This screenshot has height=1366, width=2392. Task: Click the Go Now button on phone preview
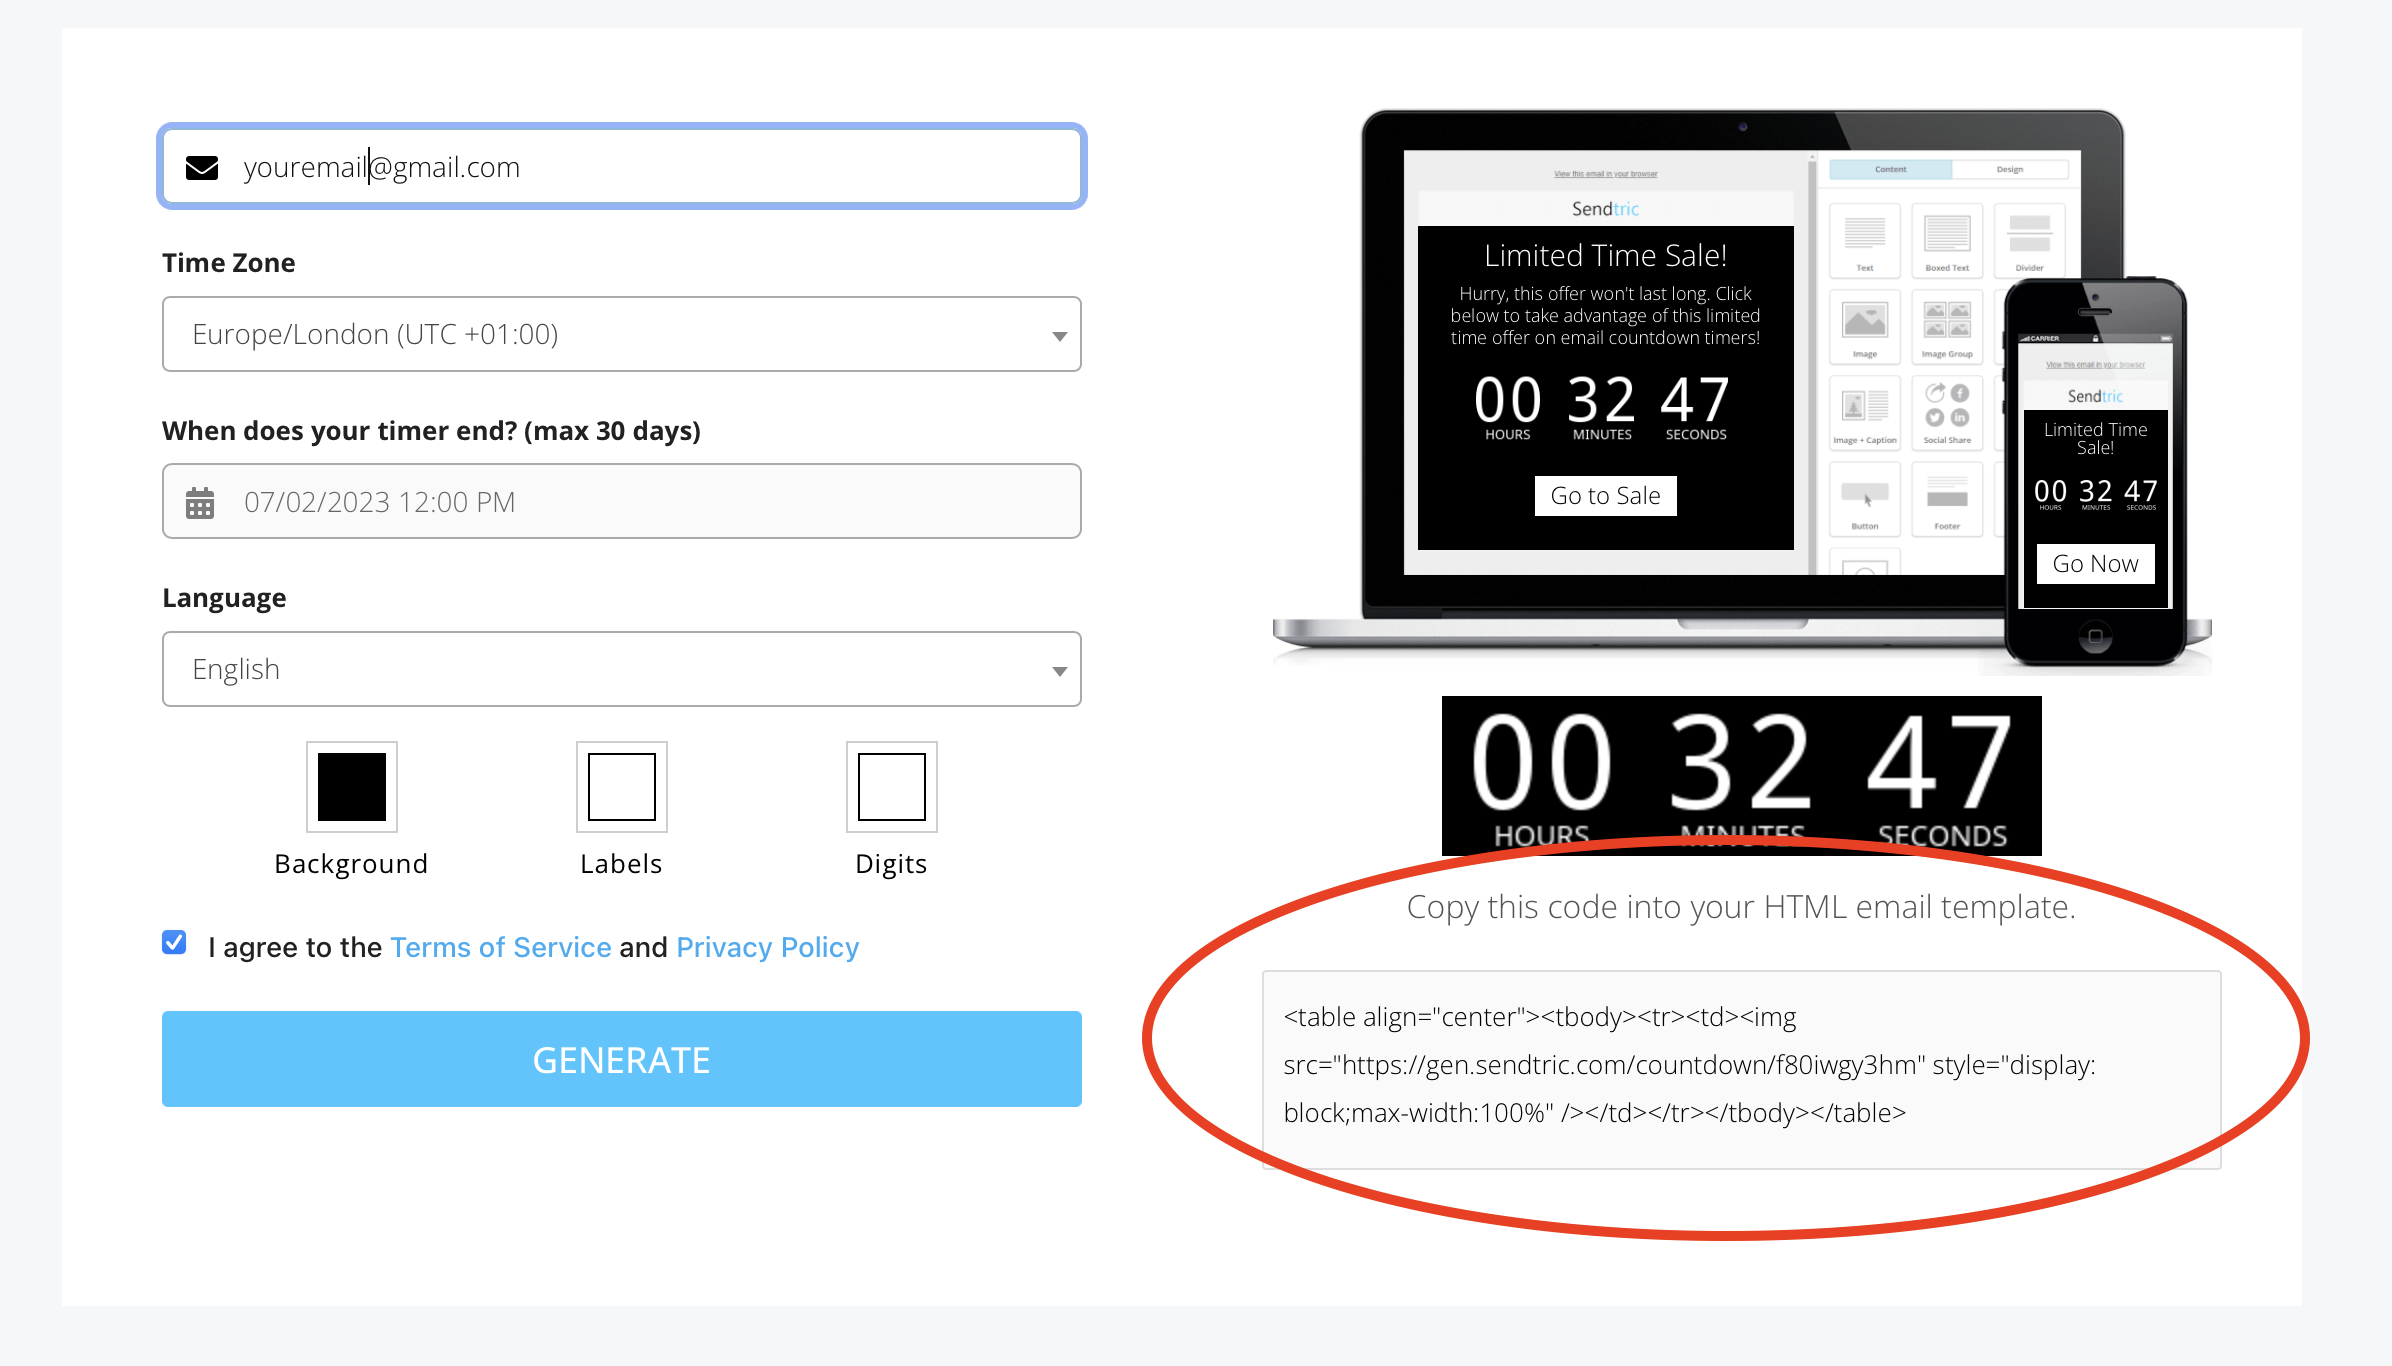coord(2095,564)
